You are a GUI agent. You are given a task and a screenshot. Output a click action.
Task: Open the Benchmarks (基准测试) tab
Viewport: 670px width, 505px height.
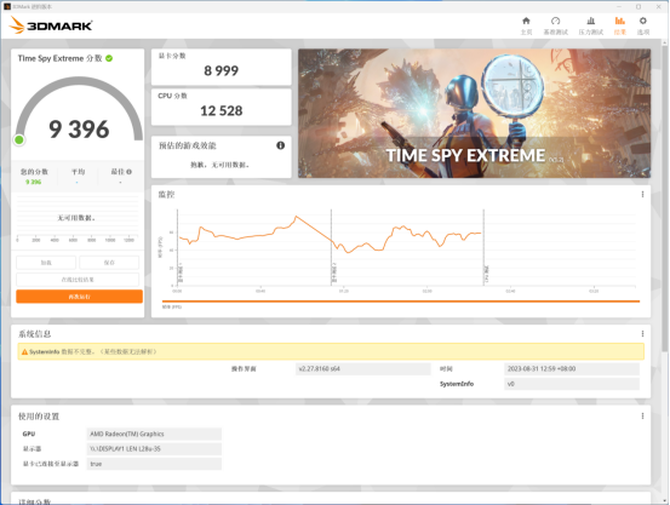click(555, 26)
